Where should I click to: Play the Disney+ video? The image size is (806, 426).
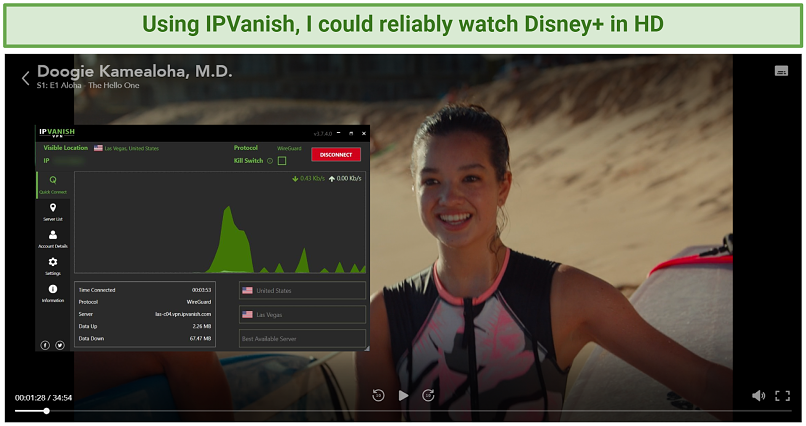click(x=404, y=395)
